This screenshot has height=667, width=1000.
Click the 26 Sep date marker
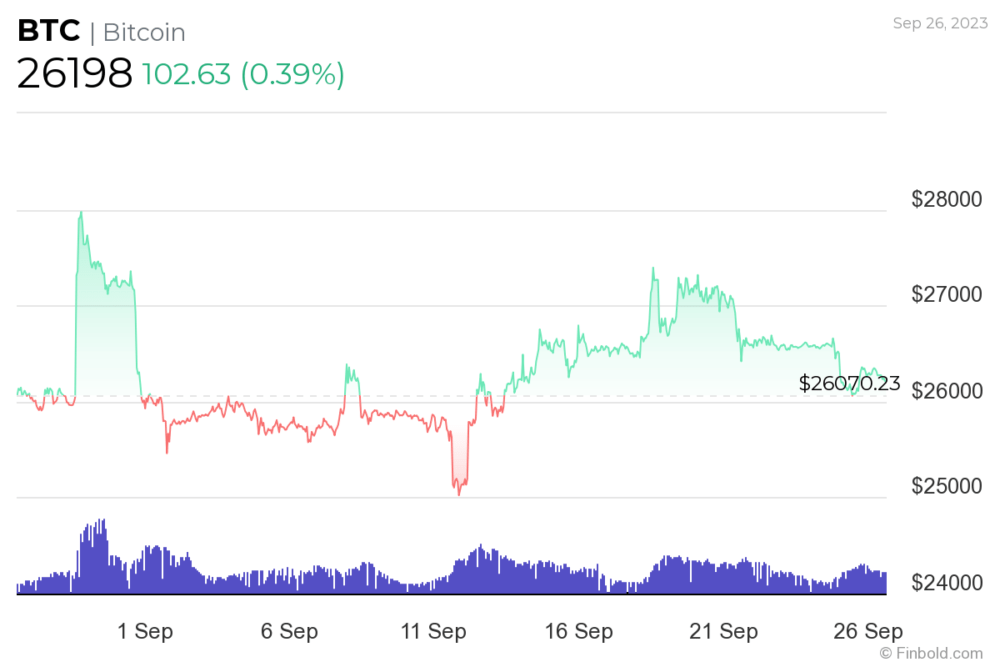[x=868, y=631]
